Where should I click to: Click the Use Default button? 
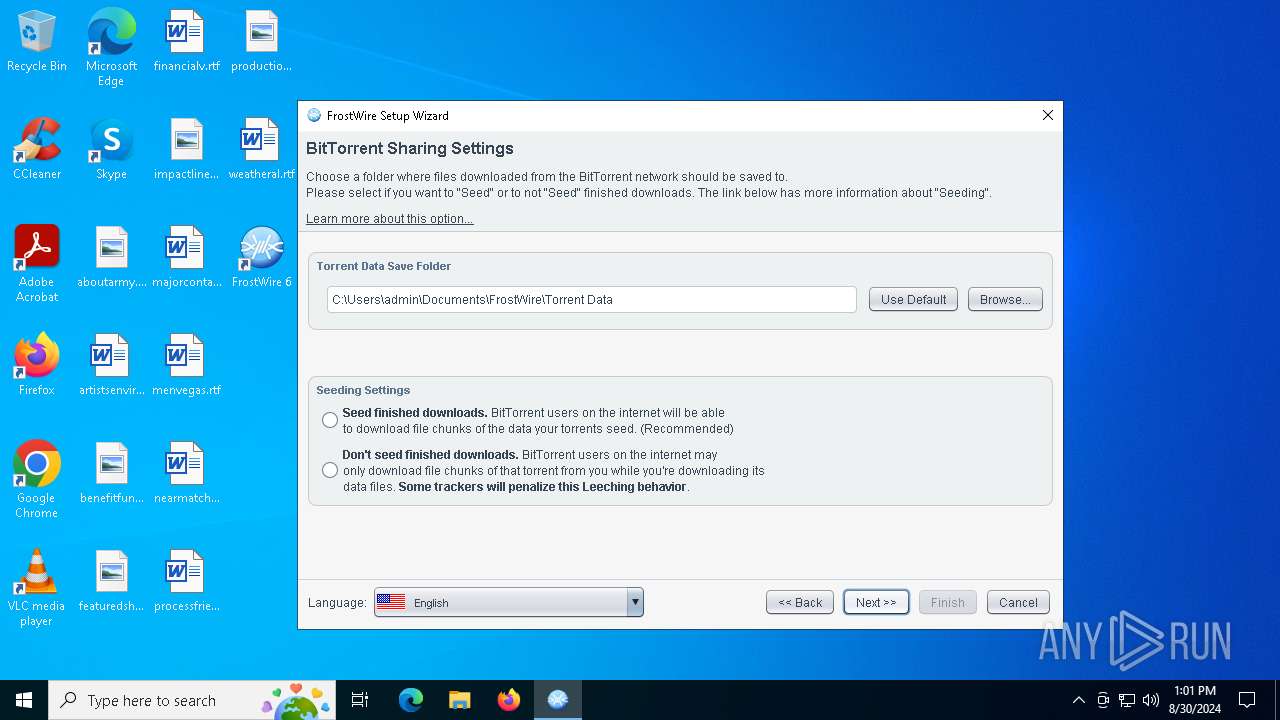tap(913, 299)
